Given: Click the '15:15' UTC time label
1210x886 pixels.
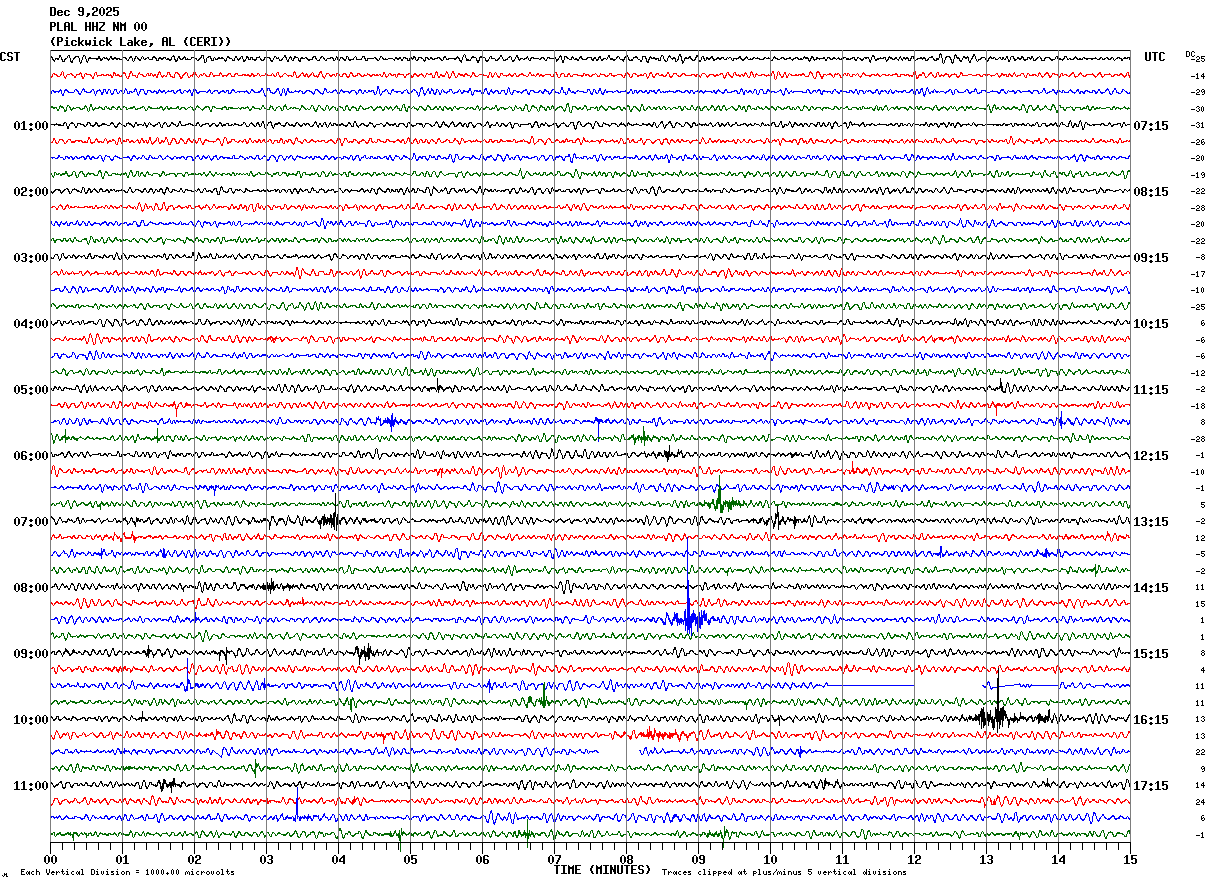Looking at the screenshot, I should 1152,654.
